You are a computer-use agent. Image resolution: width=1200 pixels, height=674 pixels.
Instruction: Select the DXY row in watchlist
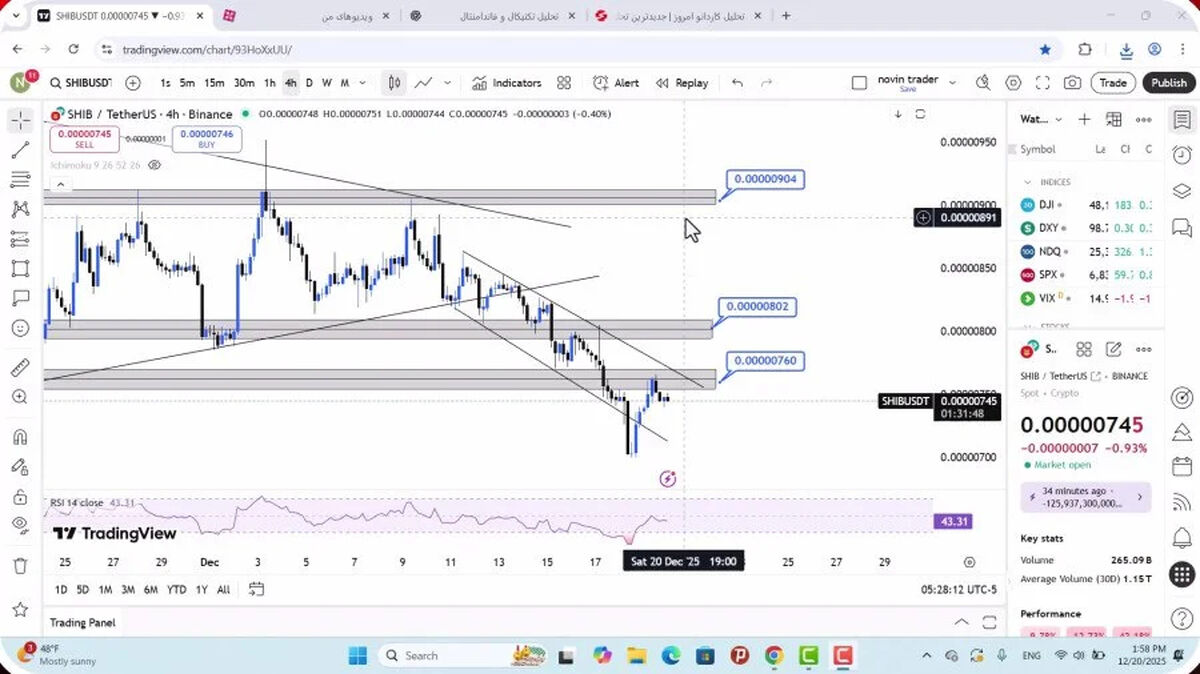[x=1086, y=228]
